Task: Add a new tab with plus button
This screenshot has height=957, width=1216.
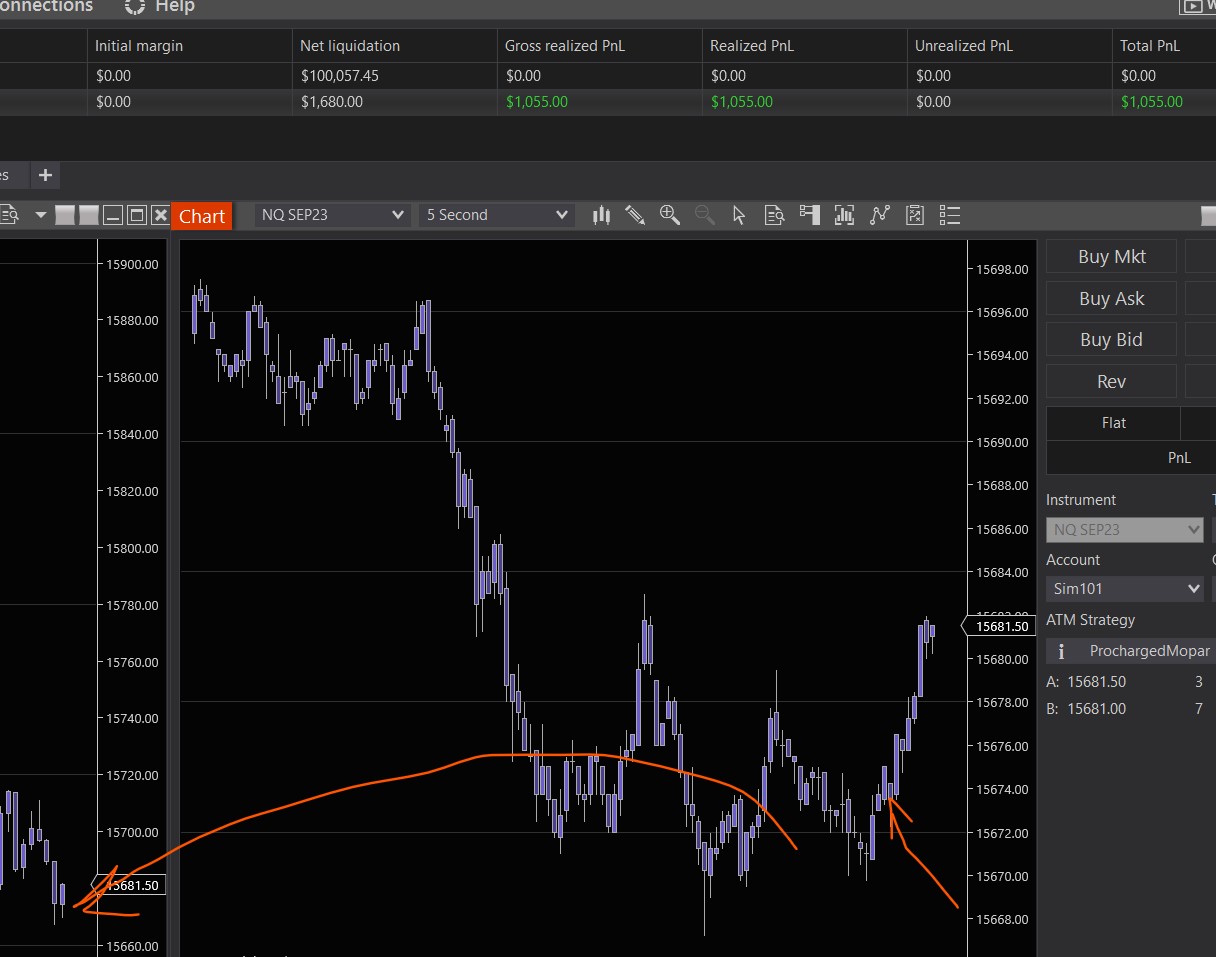Action: tap(45, 175)
